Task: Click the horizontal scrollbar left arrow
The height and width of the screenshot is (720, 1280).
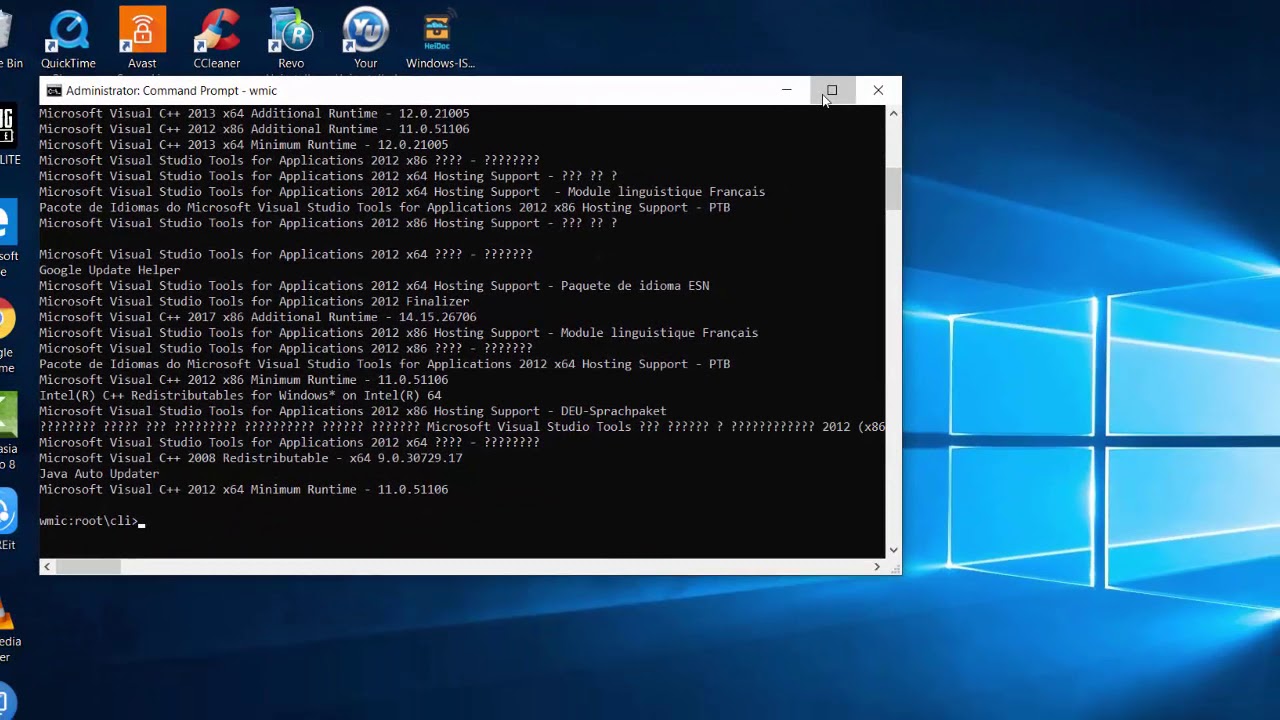Action: click(x=47, y=567)
